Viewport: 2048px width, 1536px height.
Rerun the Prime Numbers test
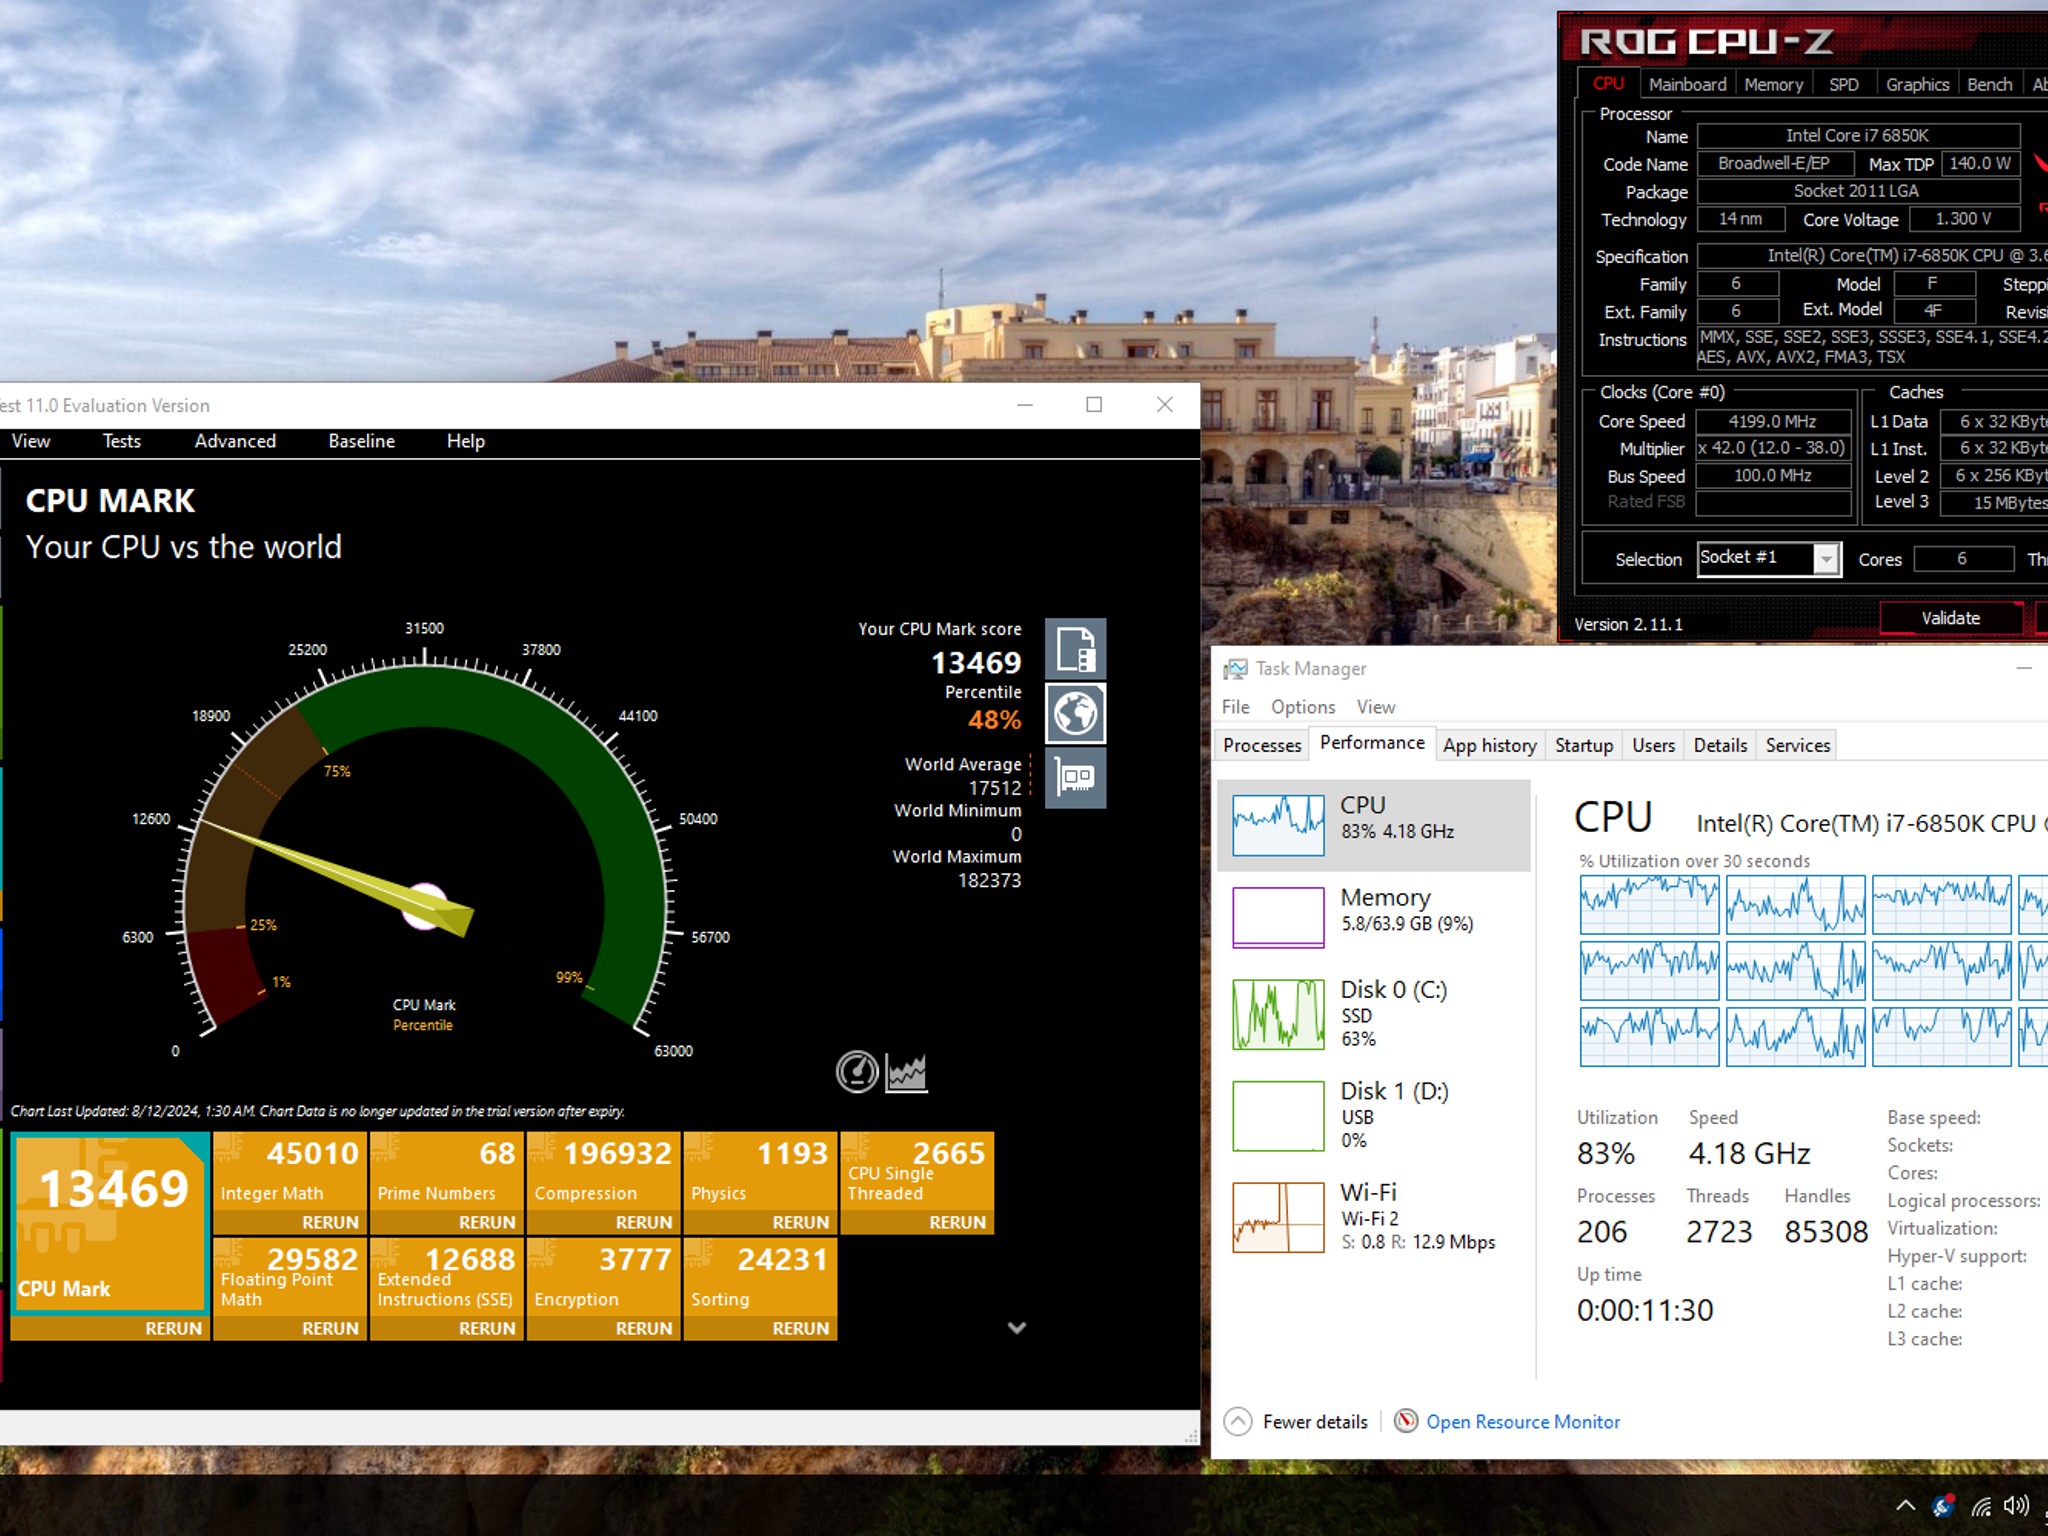[x=487, y=1222]
